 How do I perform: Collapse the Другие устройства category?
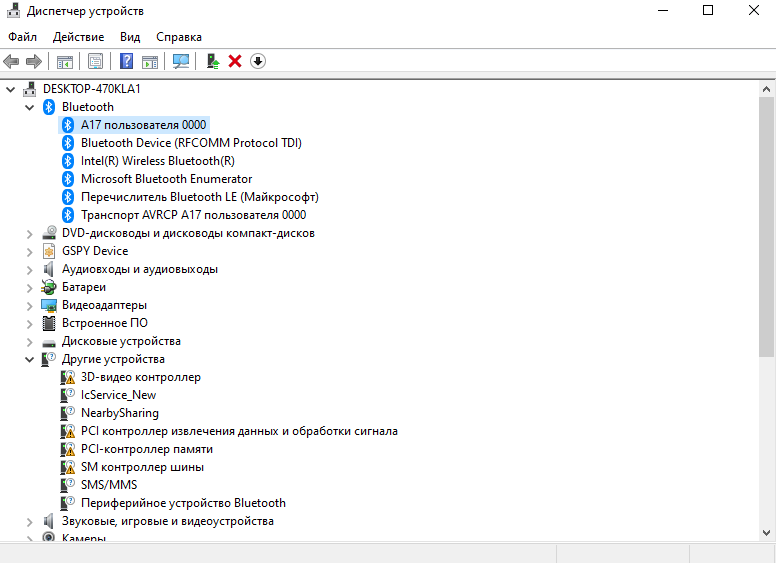30,360
